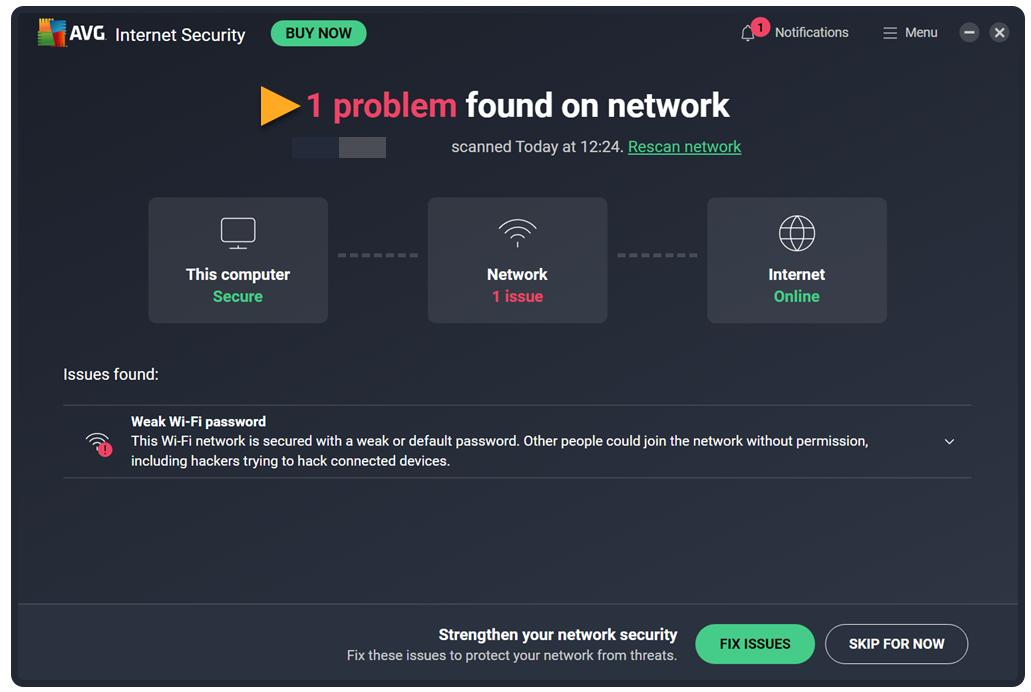Expand the Weak Wi-Fi password details
The width and height of the screenshot is (1031, 692).
pyautogui.click(x=950, y=442)
